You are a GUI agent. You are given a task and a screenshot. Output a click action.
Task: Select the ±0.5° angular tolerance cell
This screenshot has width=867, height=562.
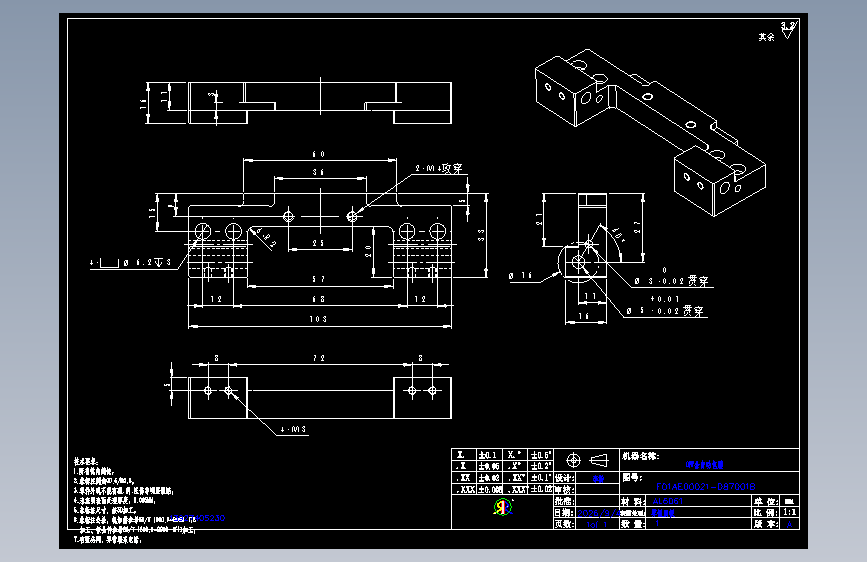point(541,455)
